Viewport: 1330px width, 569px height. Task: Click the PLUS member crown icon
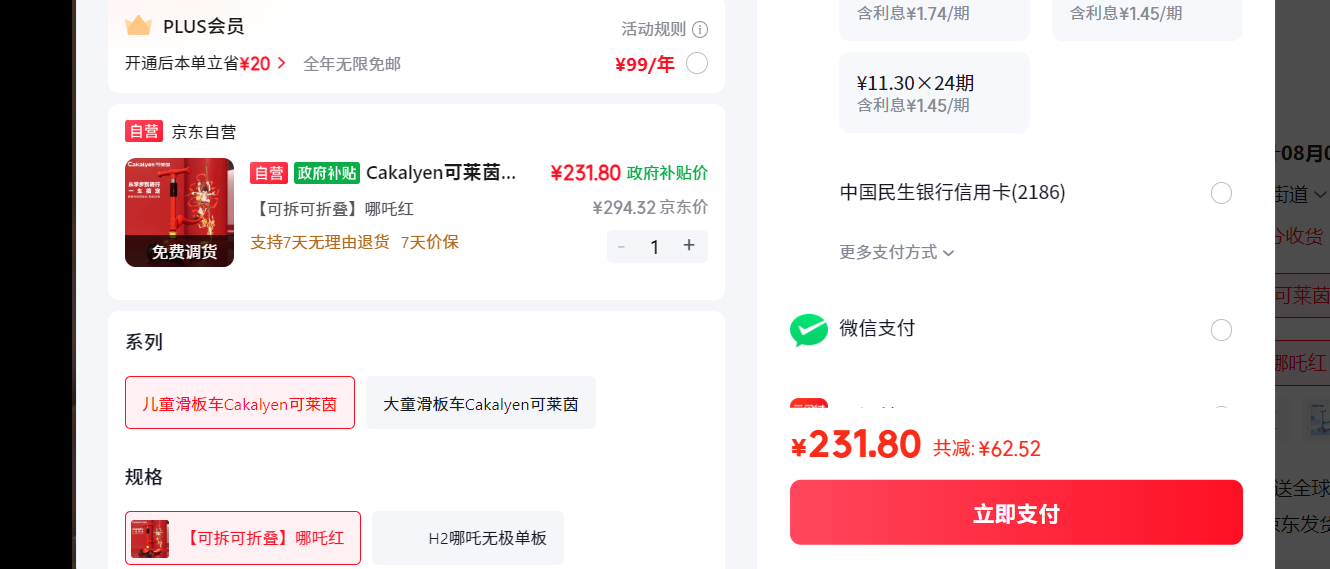pyautogui.click(x=138, y=26)
